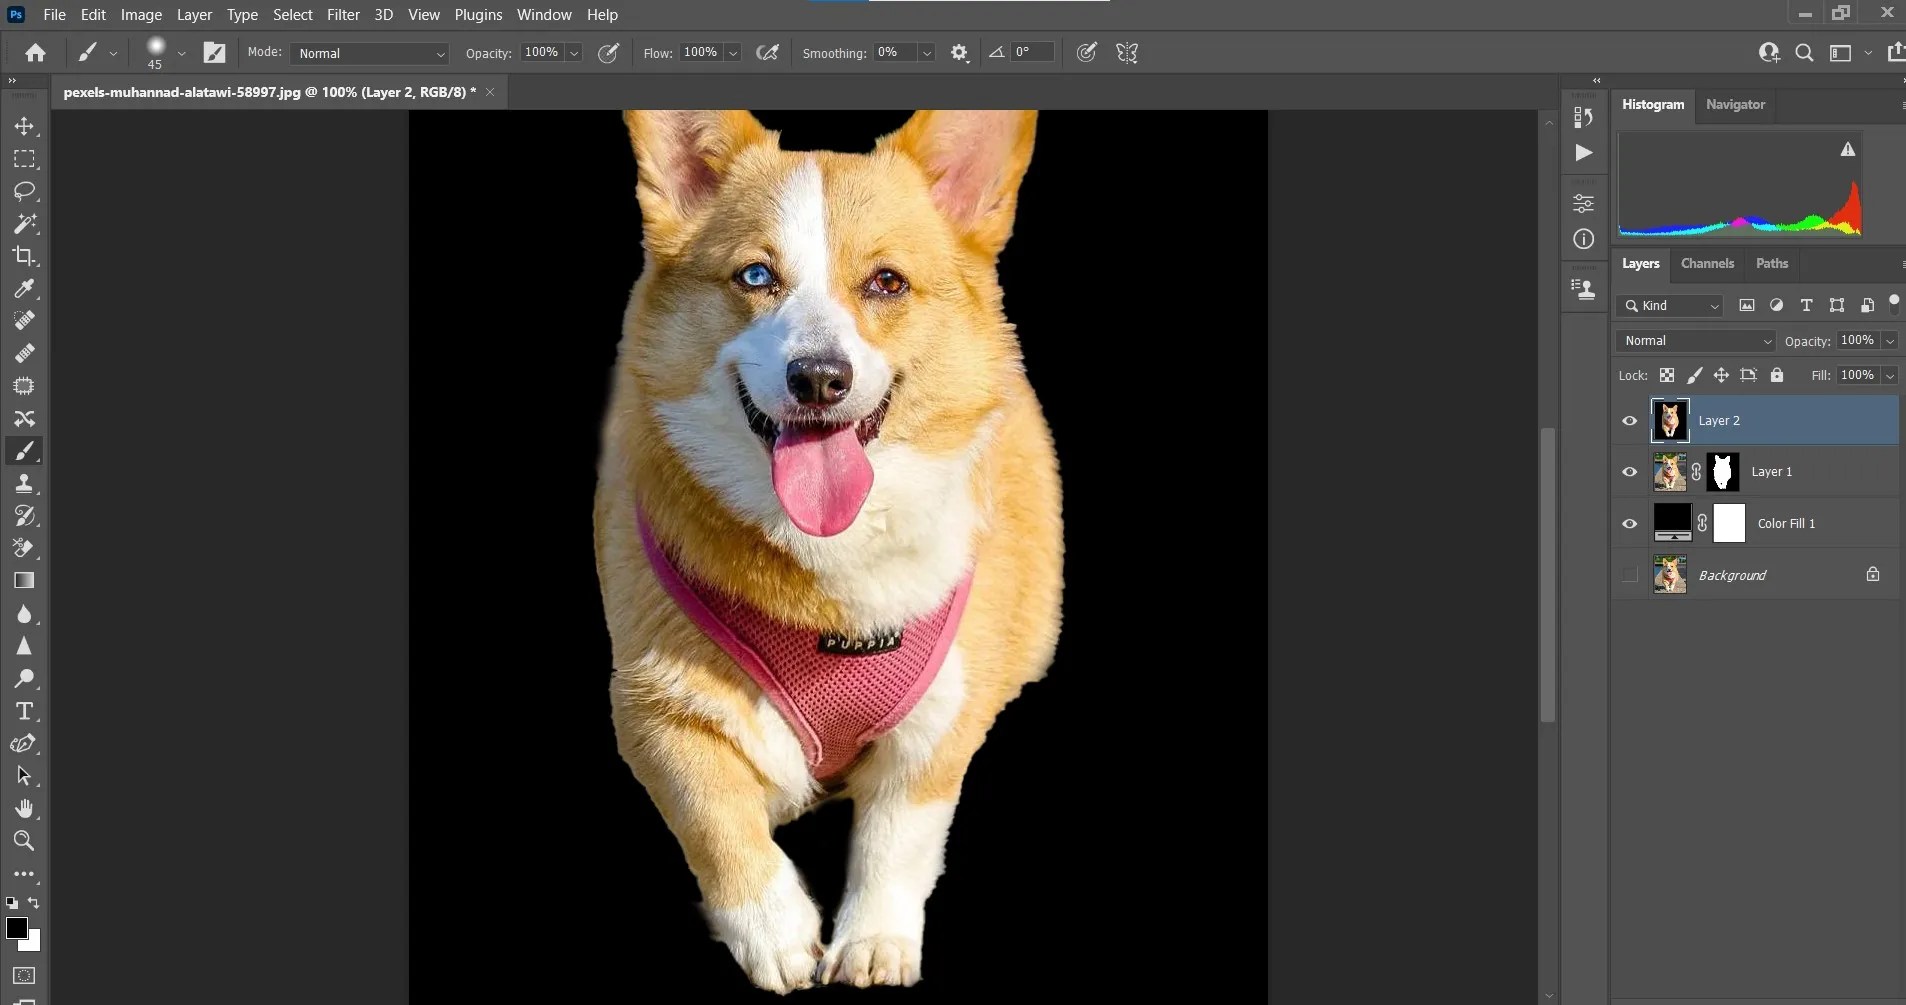
Task: Select the Lasso tool
Action: click(25, 192)
